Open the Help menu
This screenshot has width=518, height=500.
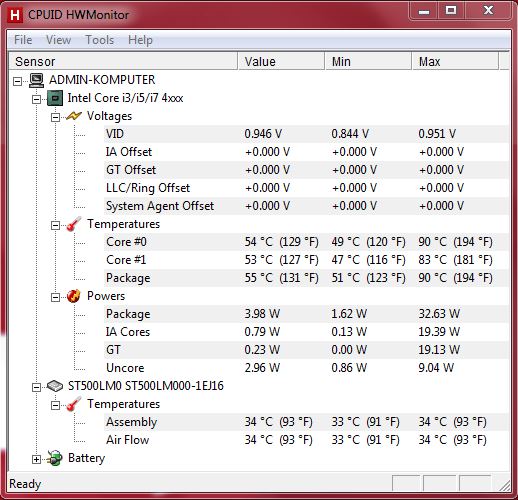point(140,40)
